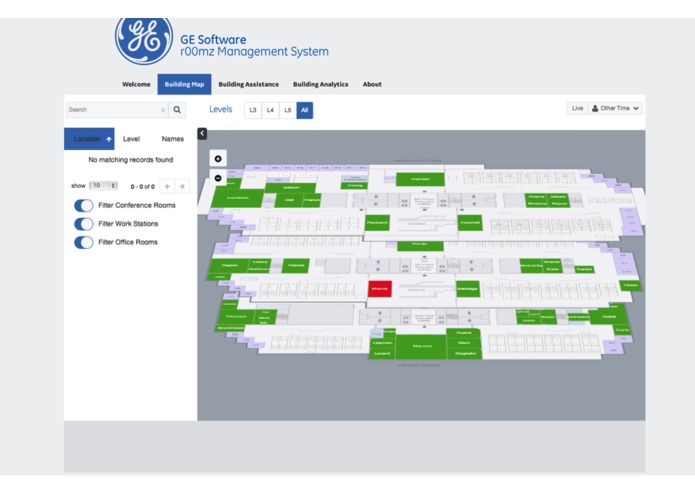Show level L4 only
Viewport: 695px width, 494px height.
[x=270, y=110]
